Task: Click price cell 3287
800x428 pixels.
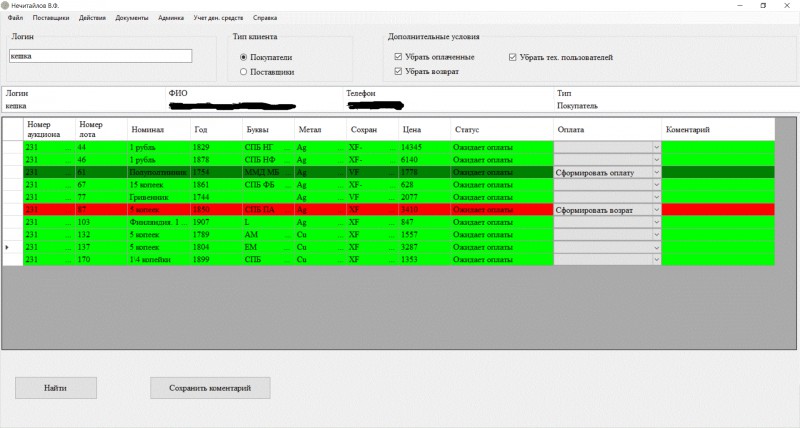Action: pos(425,247)
